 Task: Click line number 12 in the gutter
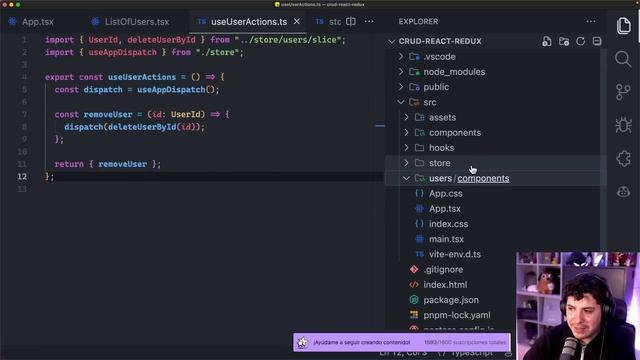[22, 176]
